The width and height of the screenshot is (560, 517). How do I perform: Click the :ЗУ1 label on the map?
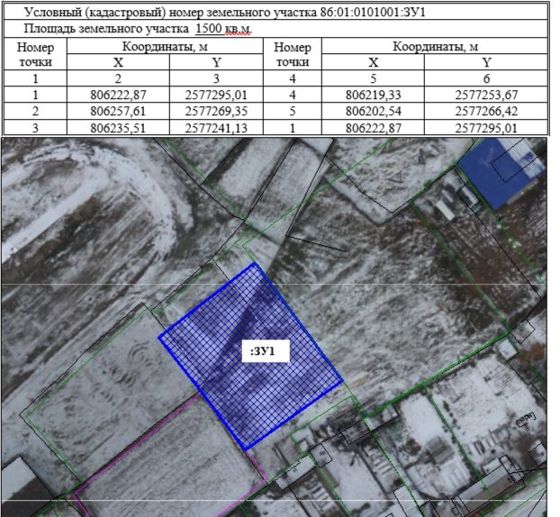click(265, 351)
